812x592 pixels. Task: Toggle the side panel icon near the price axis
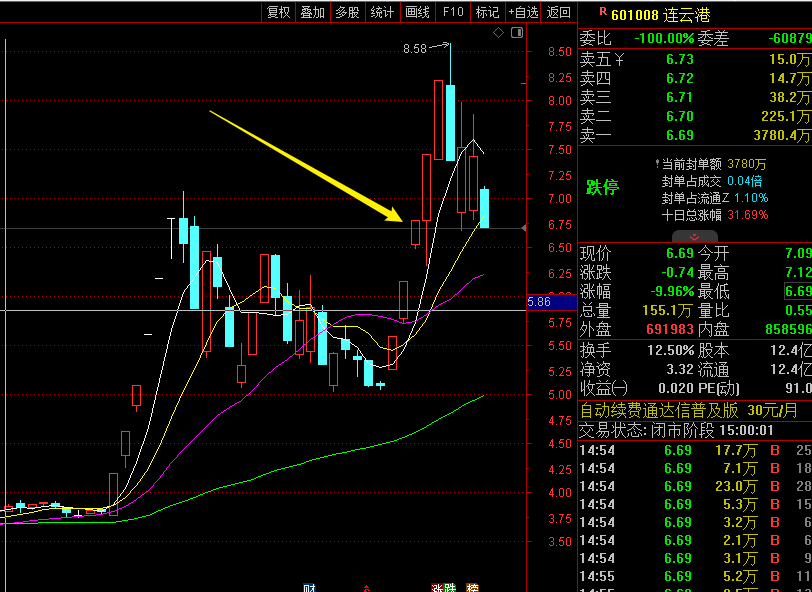pyautogui.click(x=517, y=34)
